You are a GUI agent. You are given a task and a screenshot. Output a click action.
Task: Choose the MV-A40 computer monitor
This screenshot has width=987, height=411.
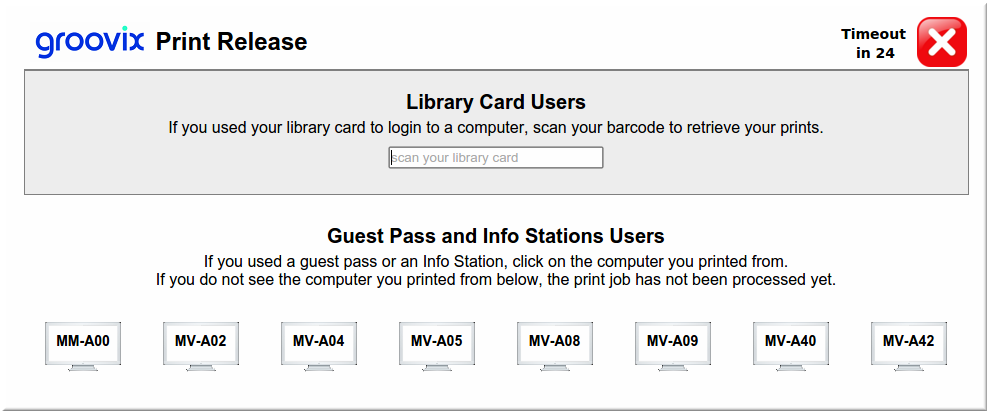pyautogui.click(x=791, y=342)
